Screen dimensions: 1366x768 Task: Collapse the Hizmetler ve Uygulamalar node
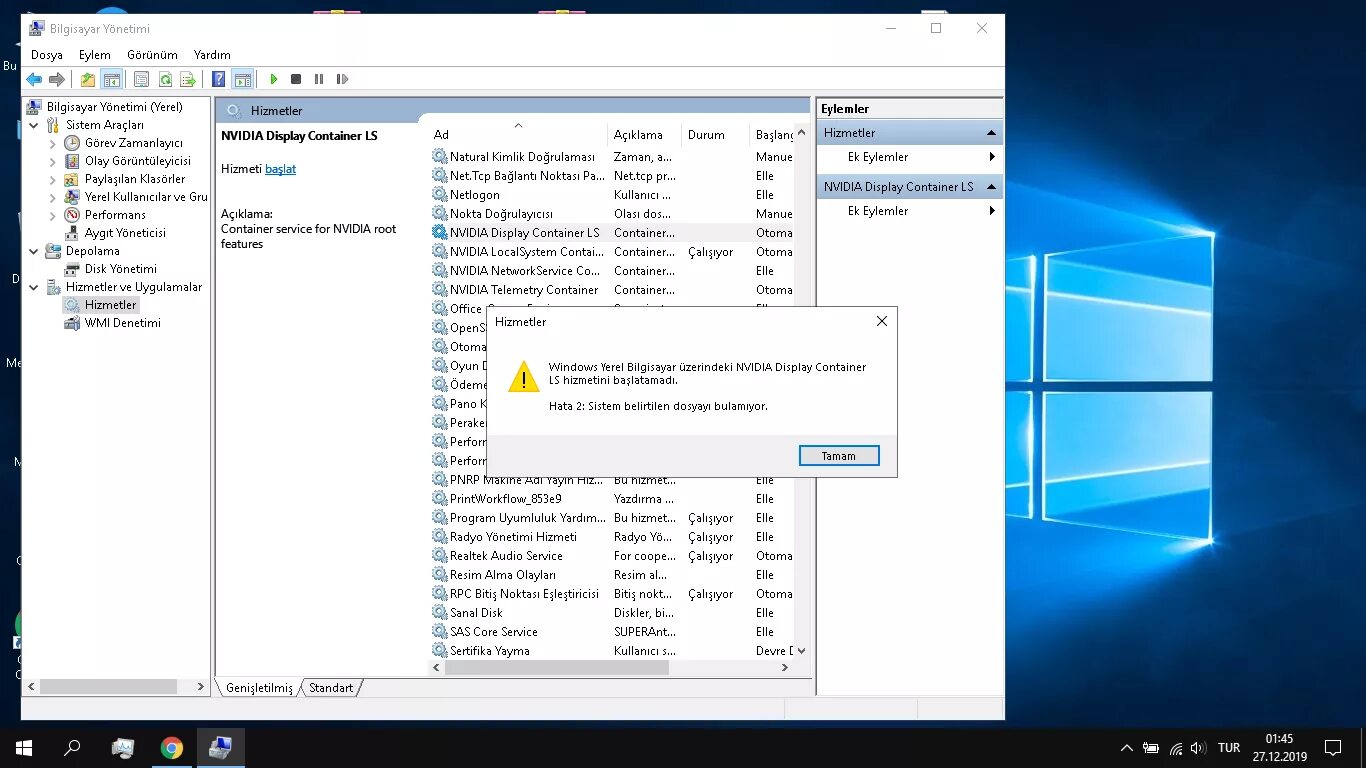click(34, 287)
